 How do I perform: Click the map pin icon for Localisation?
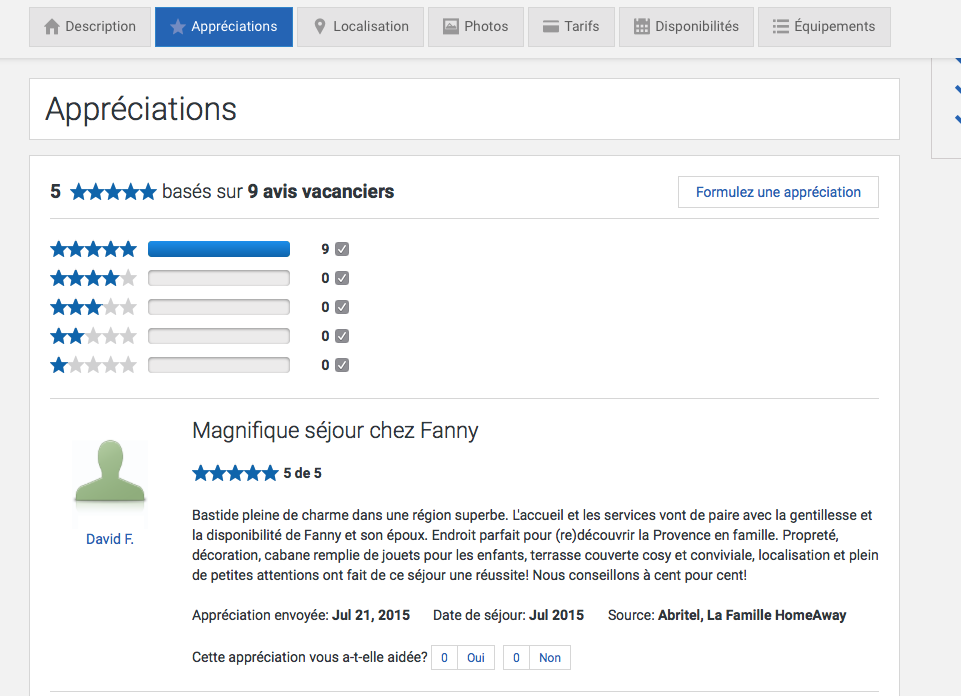click(x=320, y=27)
